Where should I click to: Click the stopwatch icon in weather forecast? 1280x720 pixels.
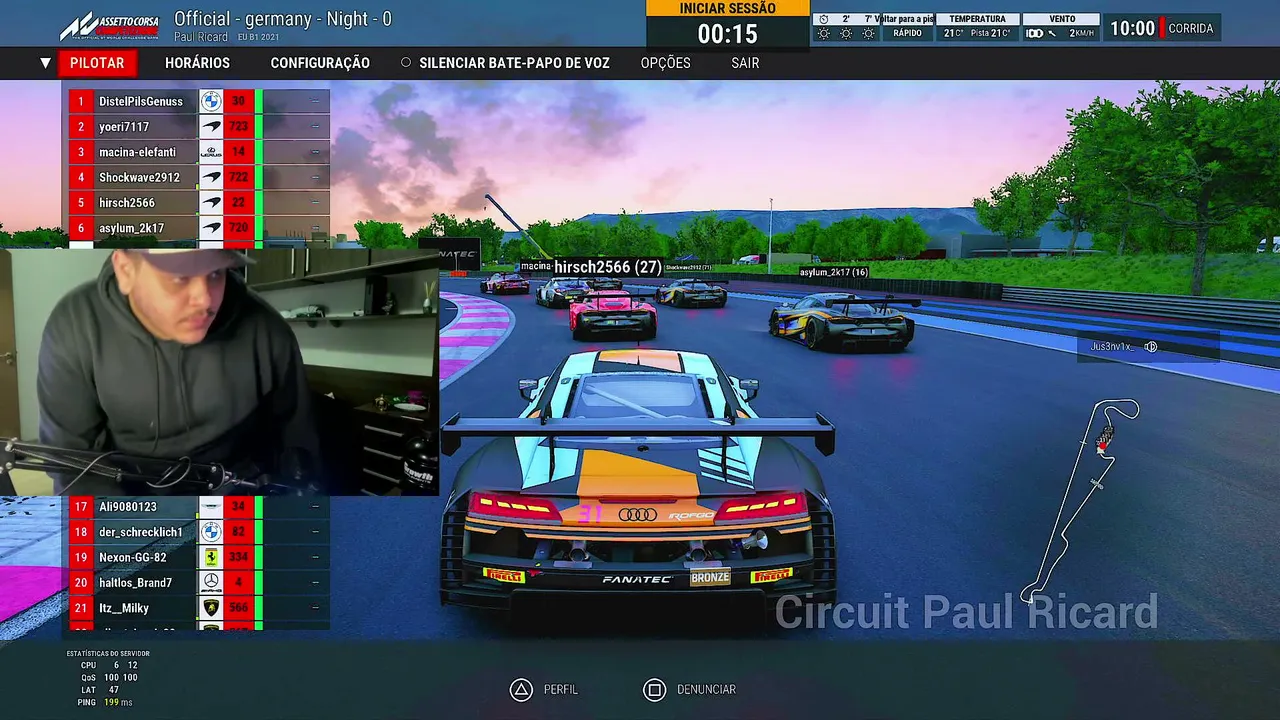[823, 19]
